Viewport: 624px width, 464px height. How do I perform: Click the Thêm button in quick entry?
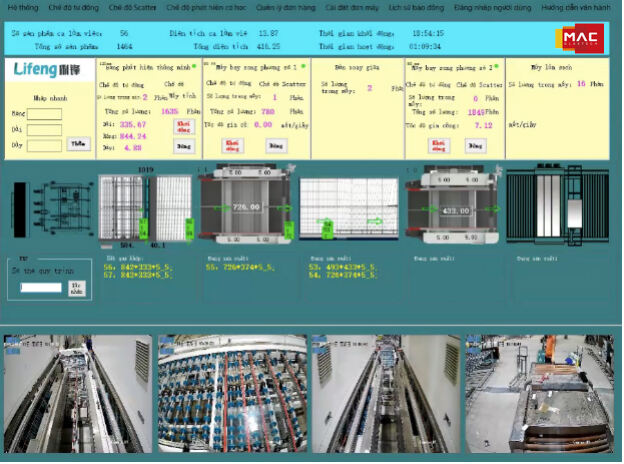(78, 144)
